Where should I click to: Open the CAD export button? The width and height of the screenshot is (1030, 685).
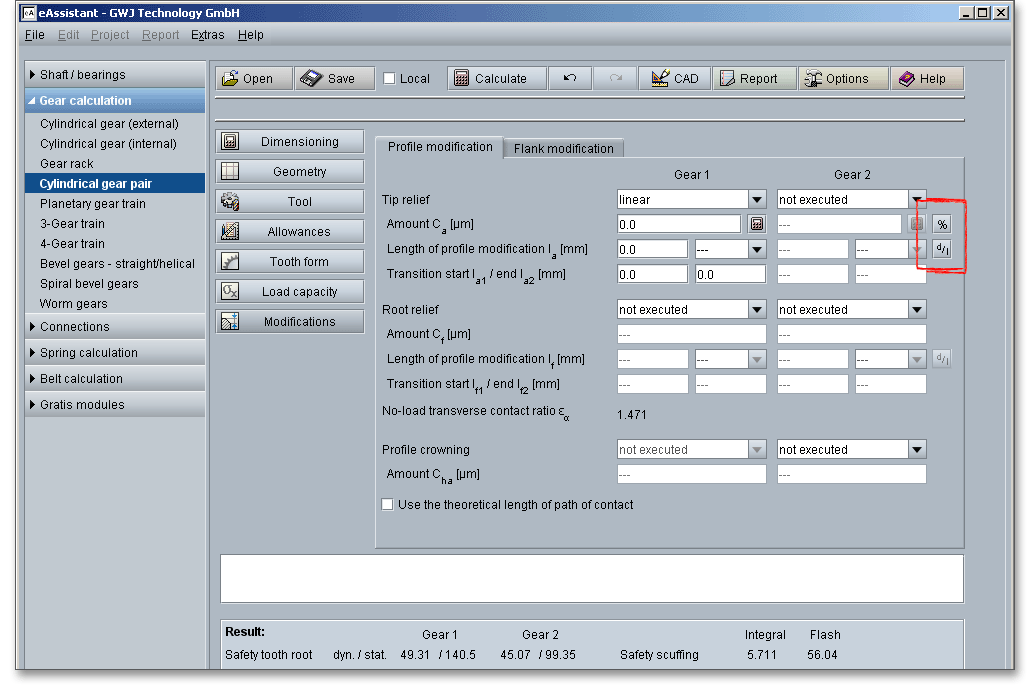click(x=675, y=79)
